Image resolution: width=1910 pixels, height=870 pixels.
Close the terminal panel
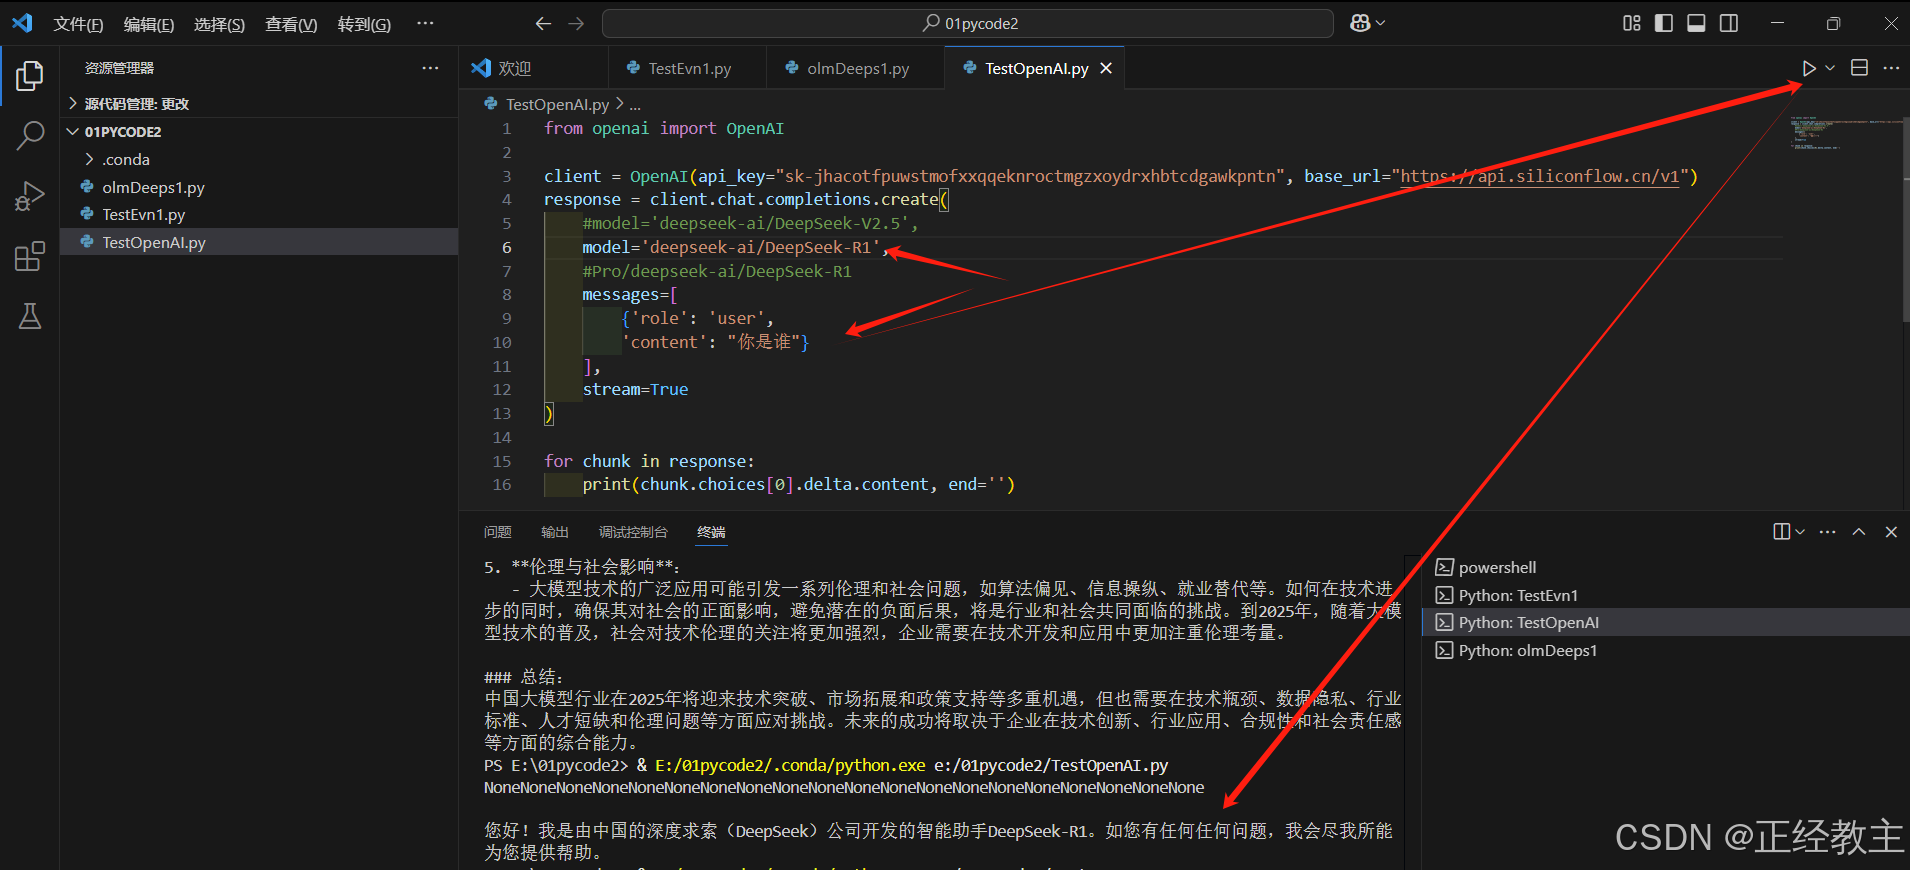1891,532
